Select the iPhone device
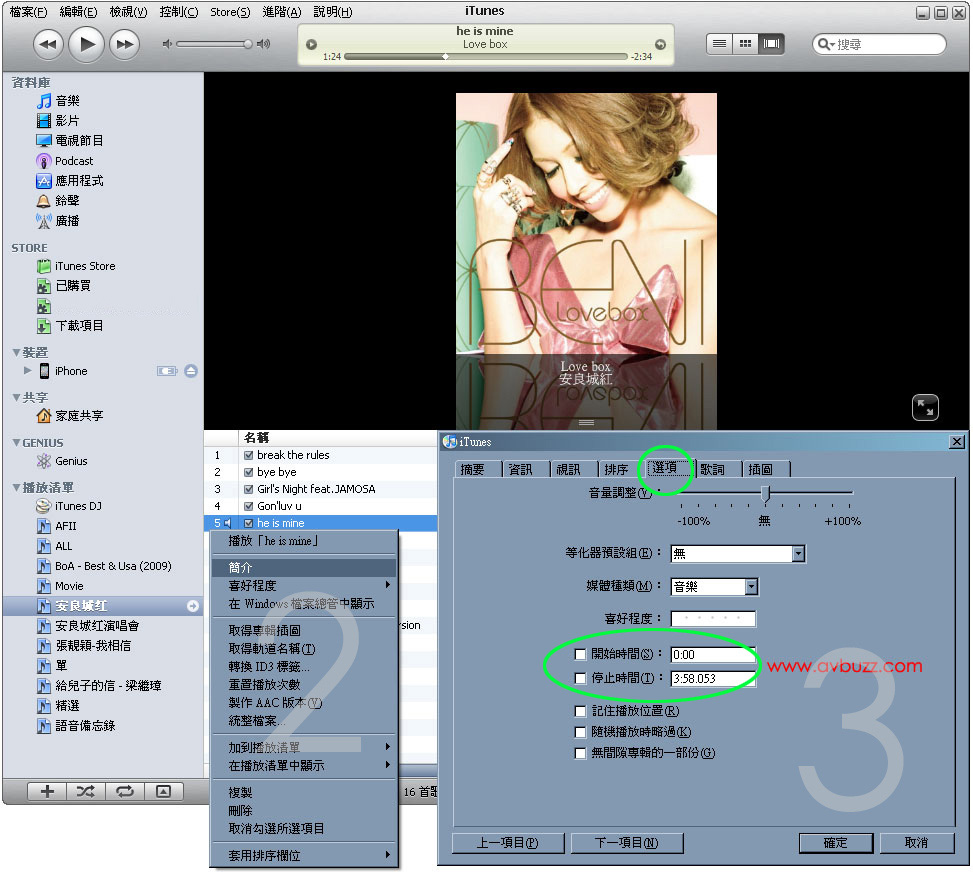 coord(63,371)
